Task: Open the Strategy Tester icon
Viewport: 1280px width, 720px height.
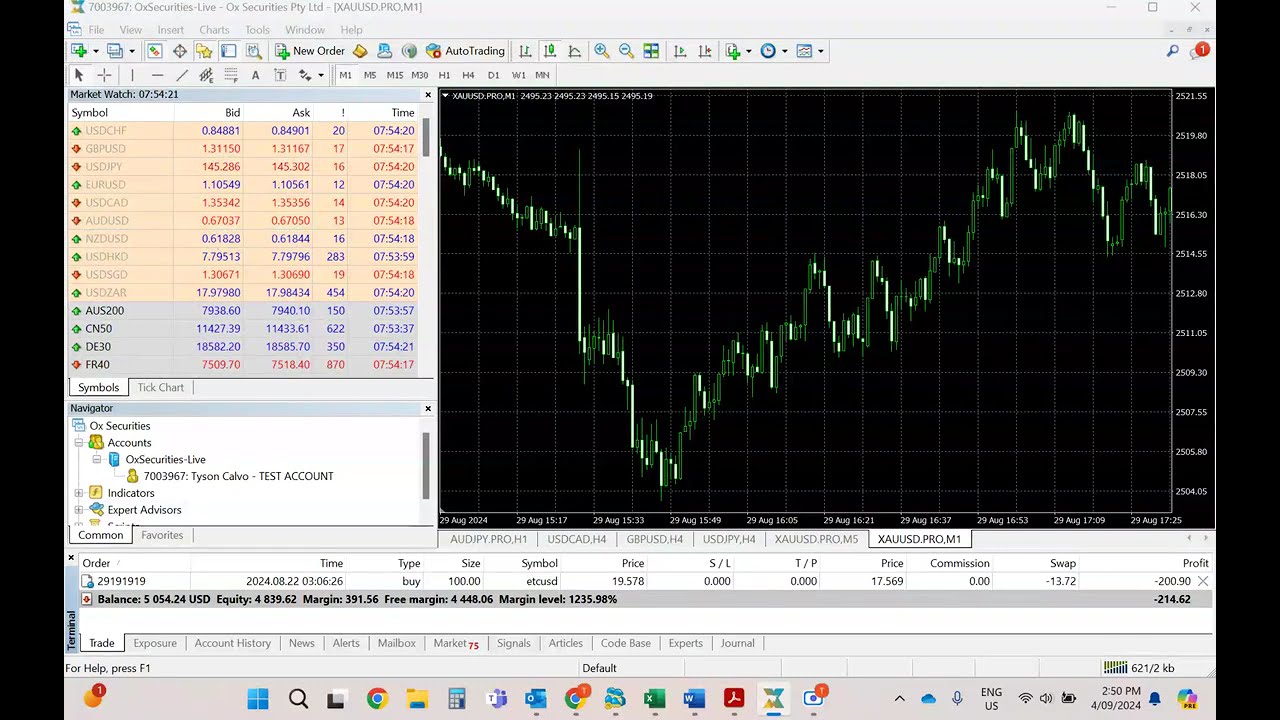Action: [253, 51]
